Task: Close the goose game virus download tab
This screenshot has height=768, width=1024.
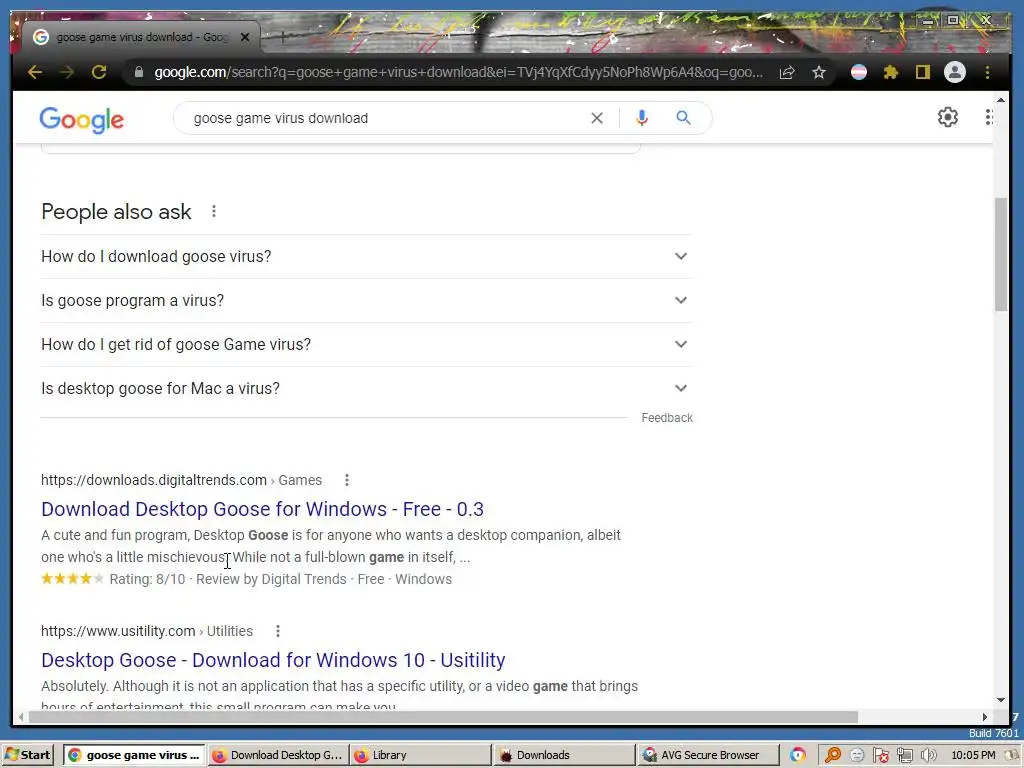Action: 245,37
